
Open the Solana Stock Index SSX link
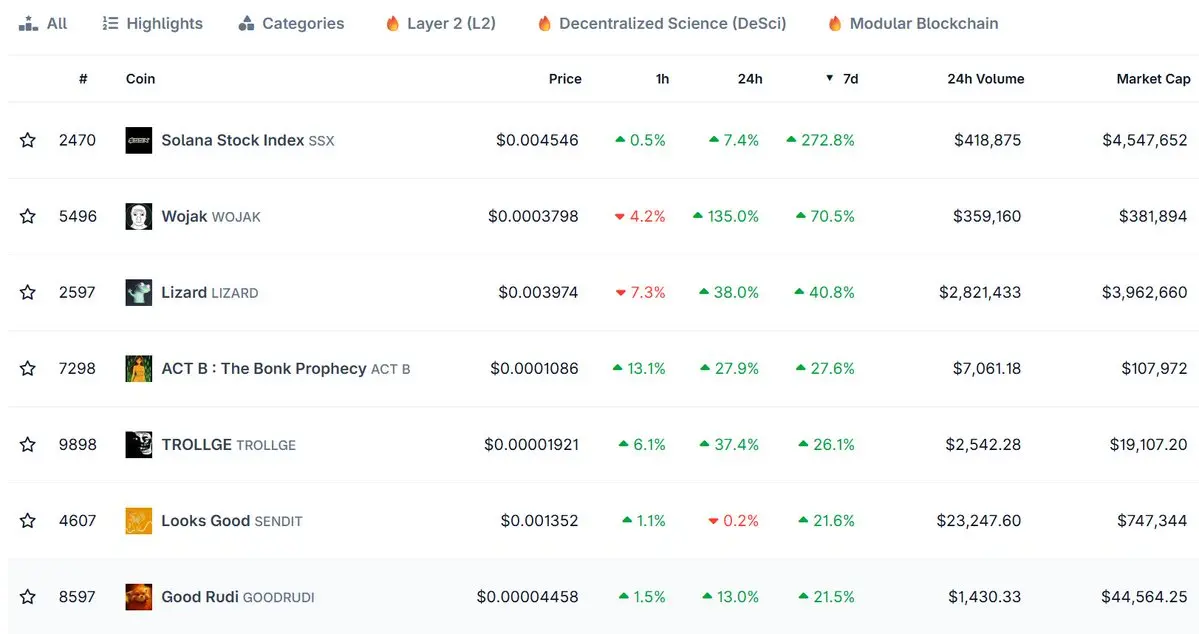coord(248,140)
